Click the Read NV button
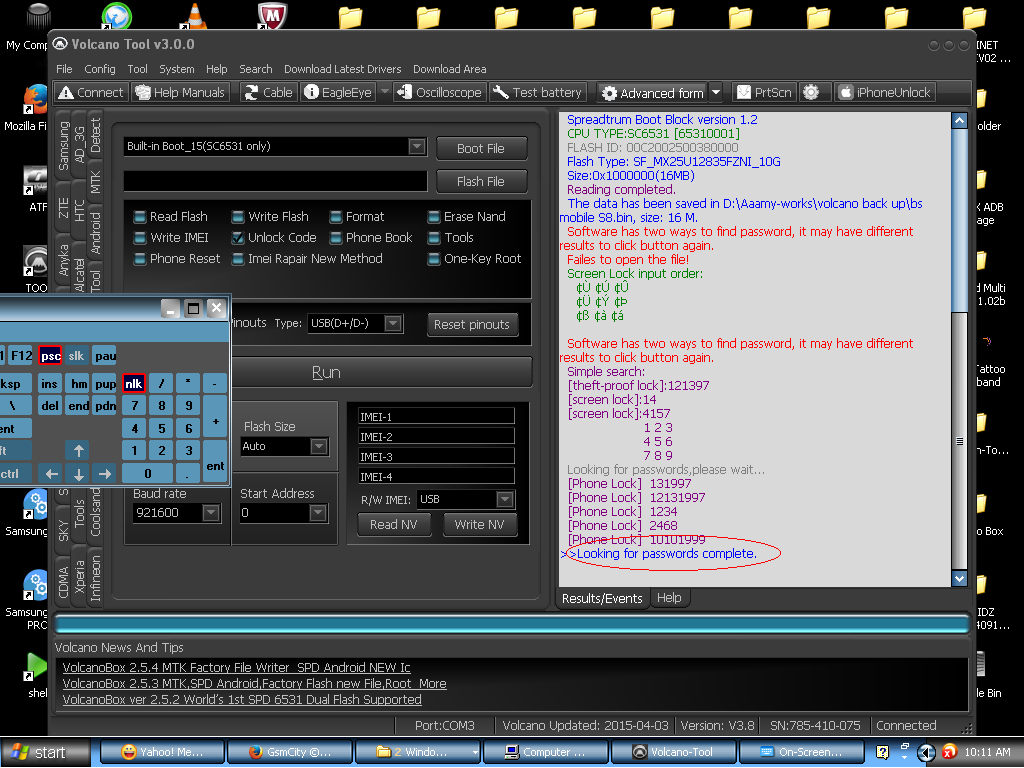The image size is (1024, 768). pyautogui.click(x=393, y=524)
